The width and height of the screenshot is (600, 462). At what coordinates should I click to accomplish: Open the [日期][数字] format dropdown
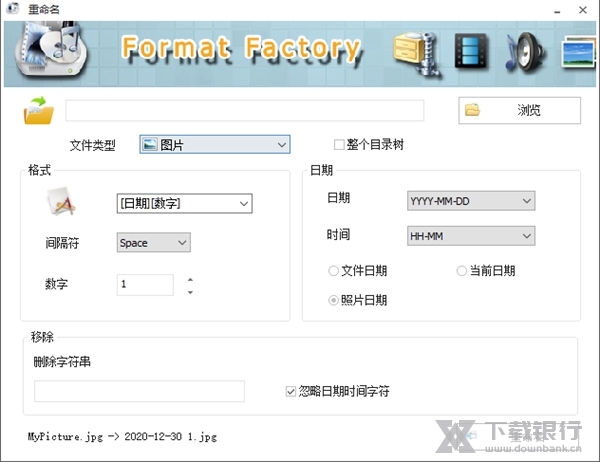pyautogui.click(x=184, y=203)
